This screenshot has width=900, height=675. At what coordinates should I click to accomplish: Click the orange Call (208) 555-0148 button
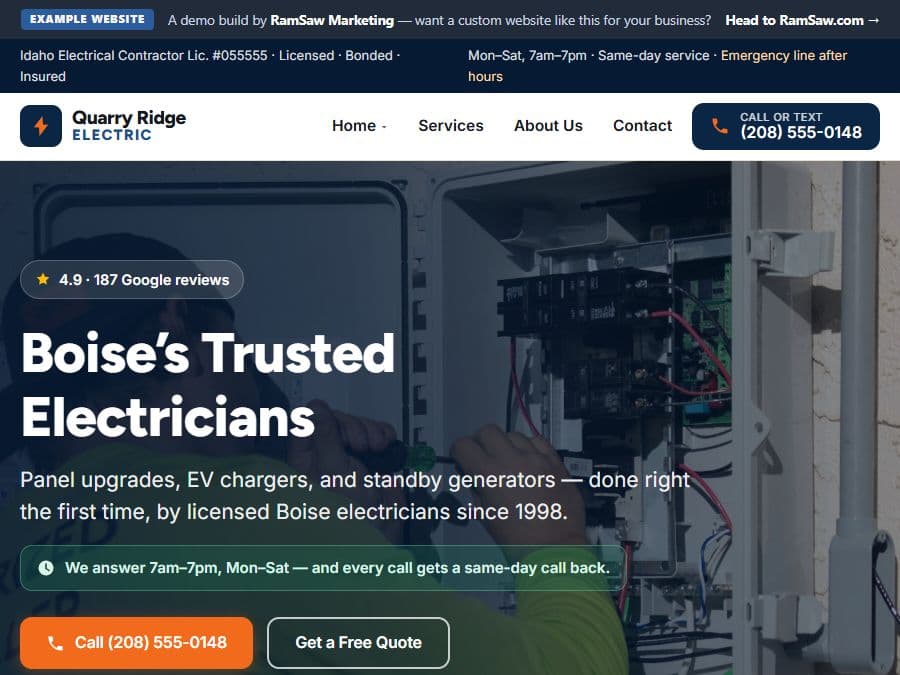point(137,643)
